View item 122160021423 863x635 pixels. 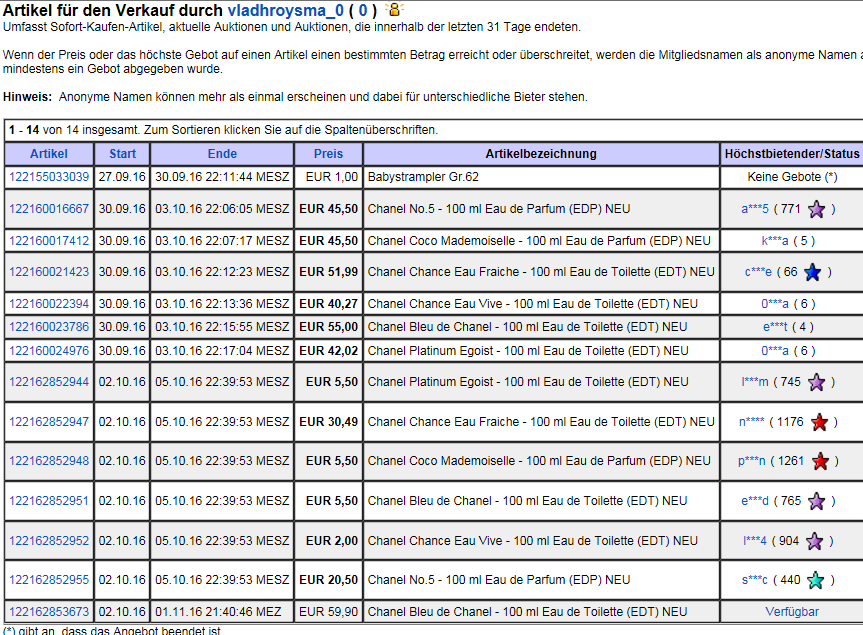(49, 272)
